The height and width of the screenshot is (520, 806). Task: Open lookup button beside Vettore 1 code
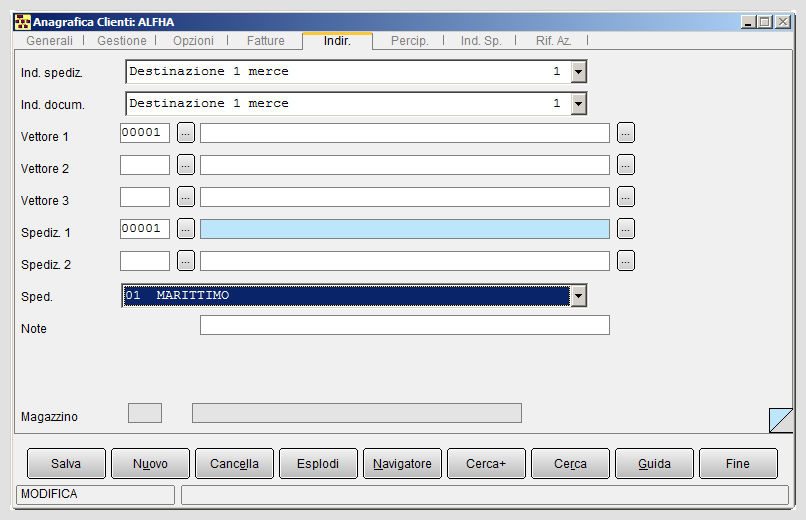(186, 133)
